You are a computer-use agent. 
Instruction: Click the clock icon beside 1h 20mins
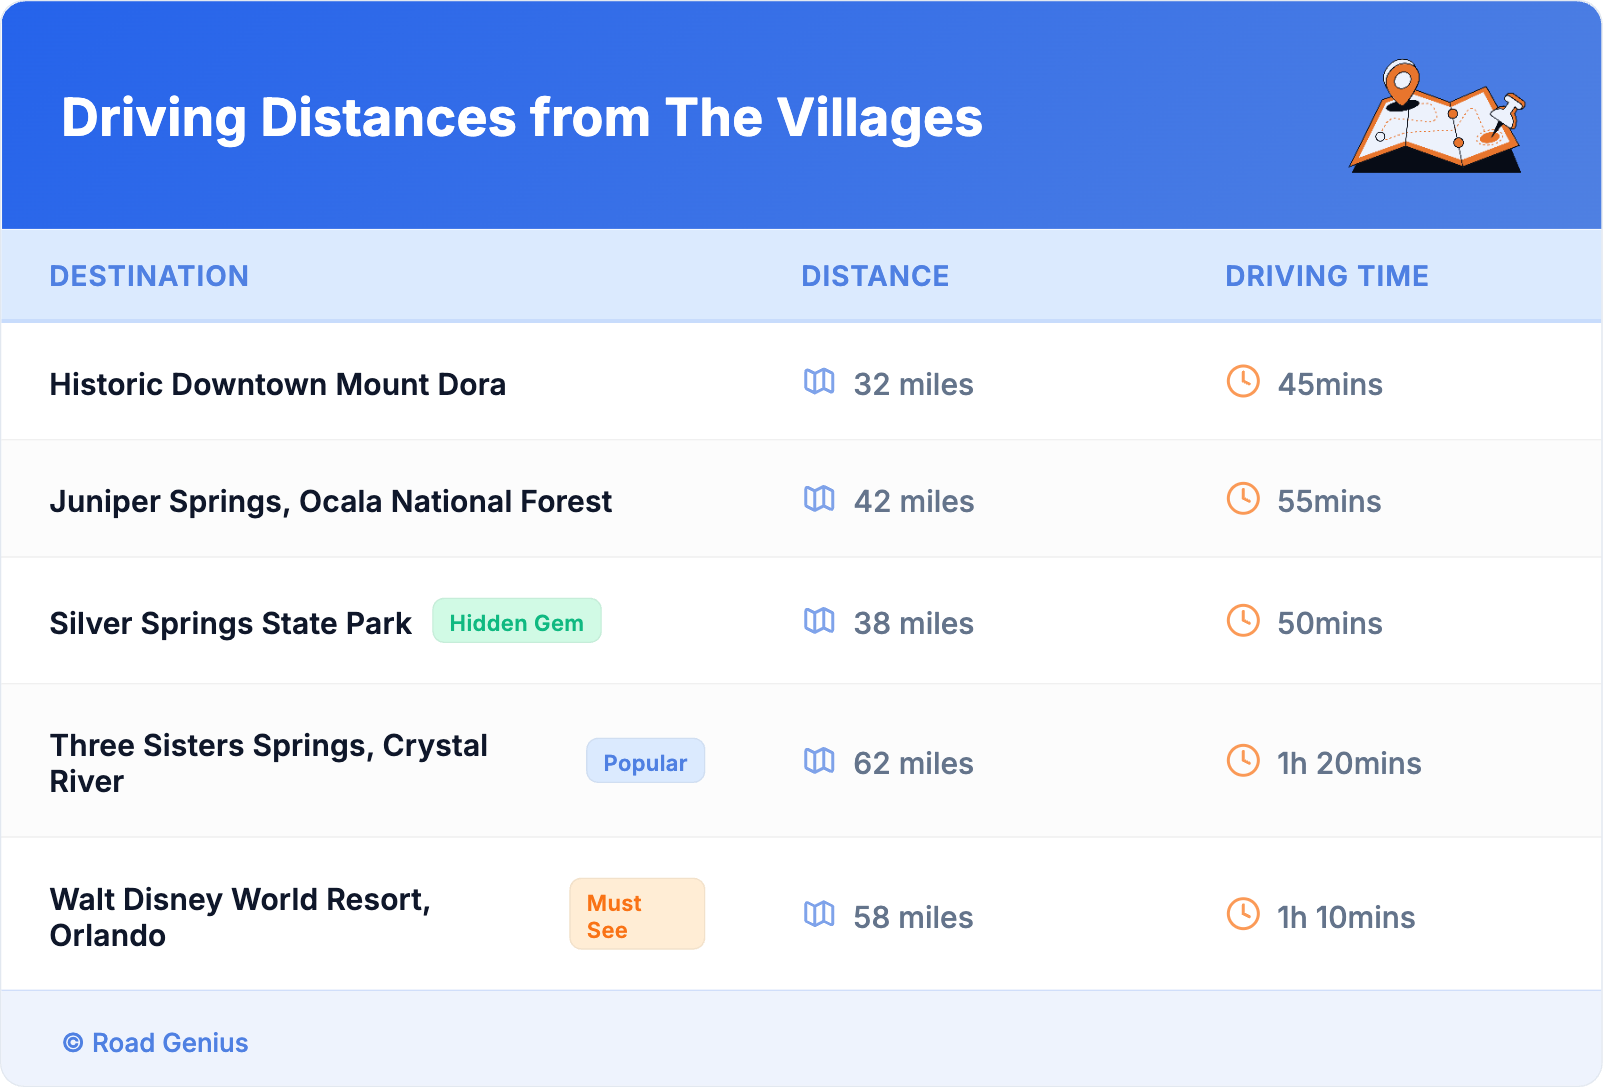point(1243,761)
